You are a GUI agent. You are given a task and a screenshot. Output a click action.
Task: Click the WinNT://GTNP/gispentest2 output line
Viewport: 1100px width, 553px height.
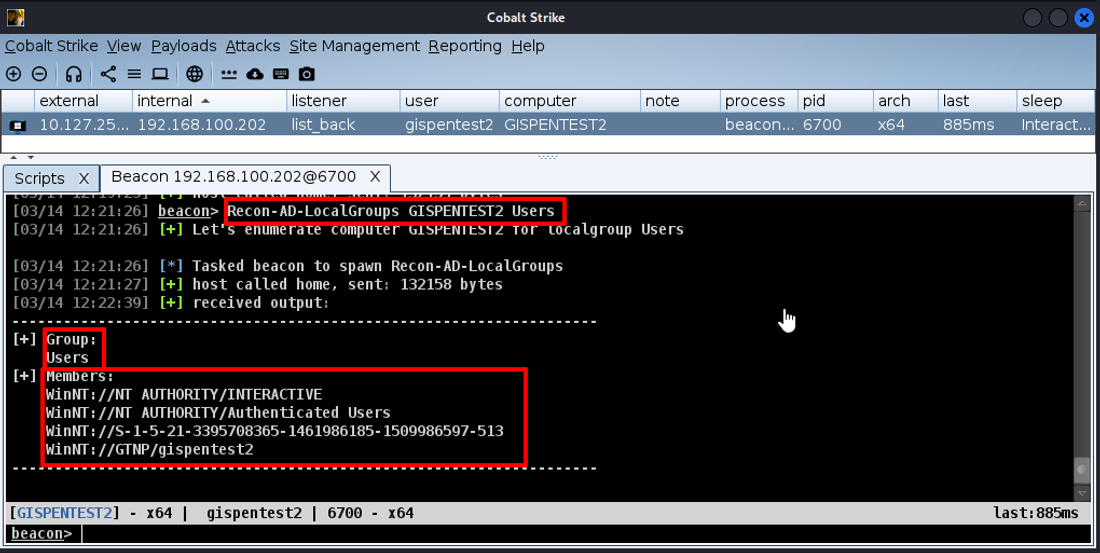(x=149, y=449)
